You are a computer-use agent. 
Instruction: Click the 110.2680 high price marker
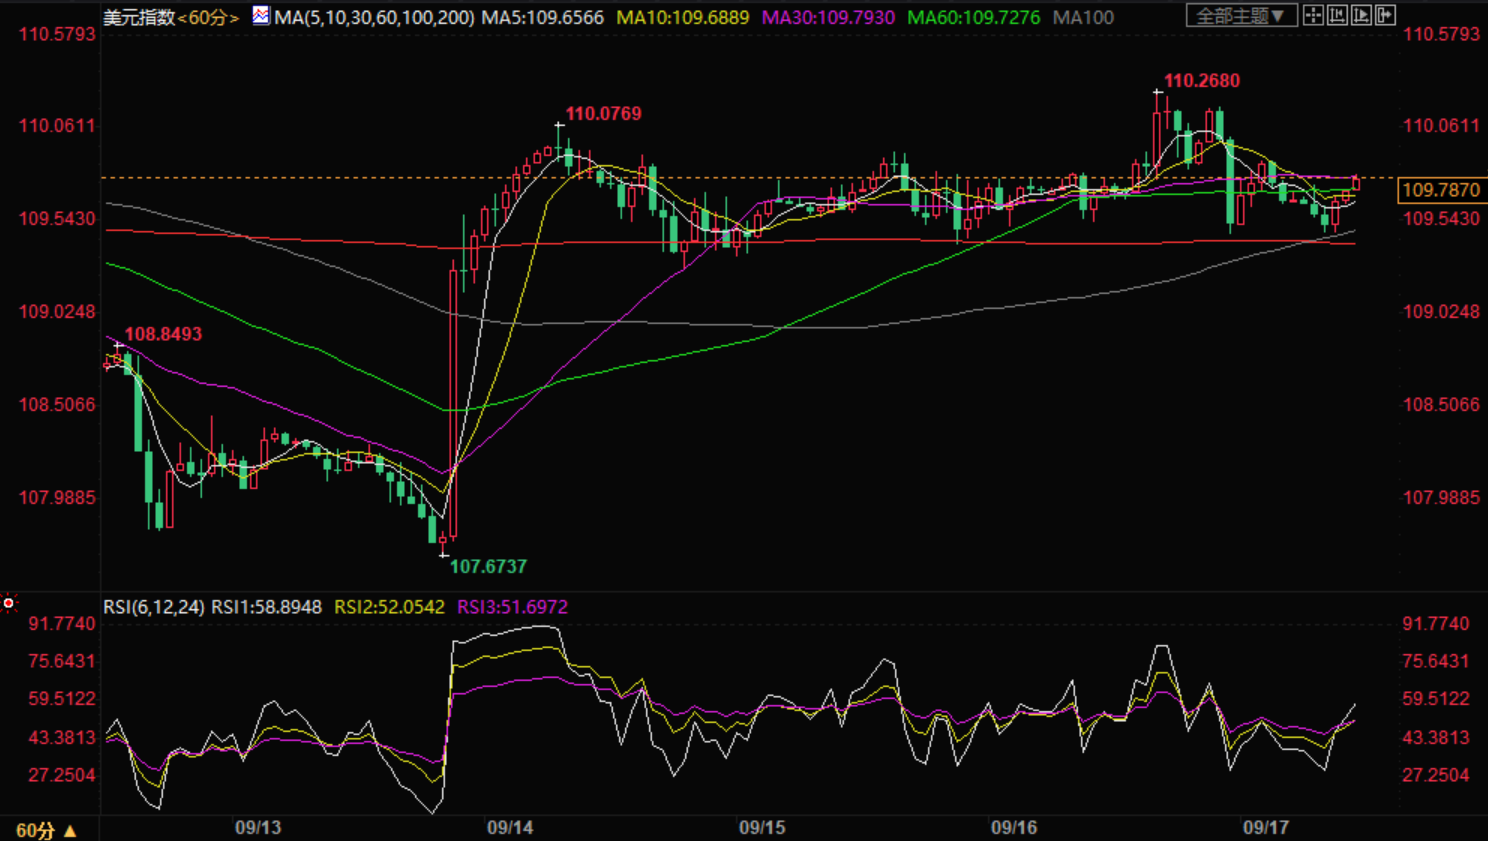(x=1201, y=81)
